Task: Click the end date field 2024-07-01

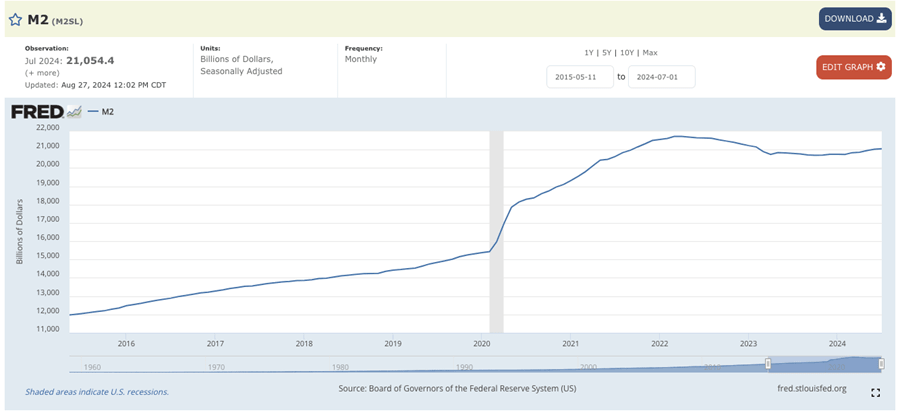Action: coord(661,77)
